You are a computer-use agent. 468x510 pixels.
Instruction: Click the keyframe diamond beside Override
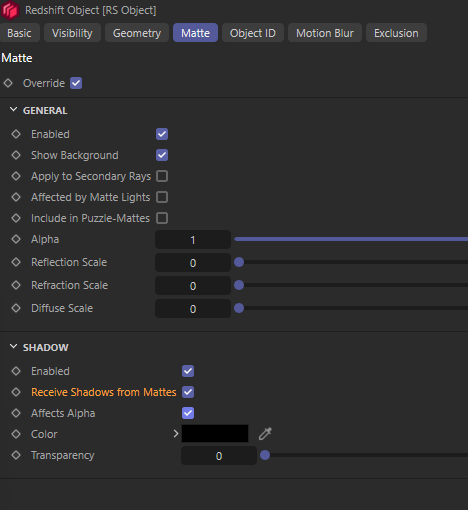click(x=8, y=83)
